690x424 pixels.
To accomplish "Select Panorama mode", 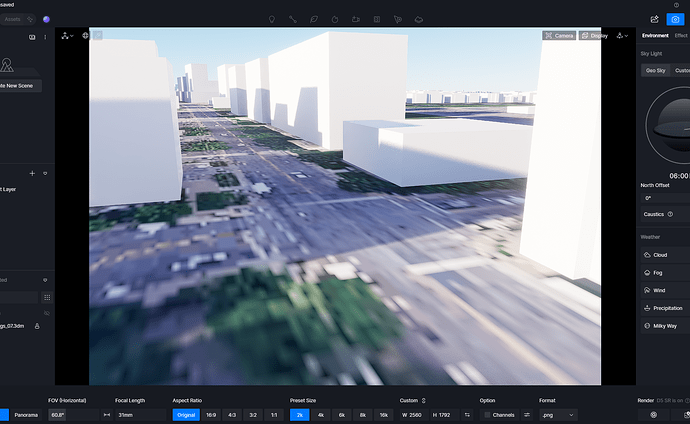I will coord(26,415).
